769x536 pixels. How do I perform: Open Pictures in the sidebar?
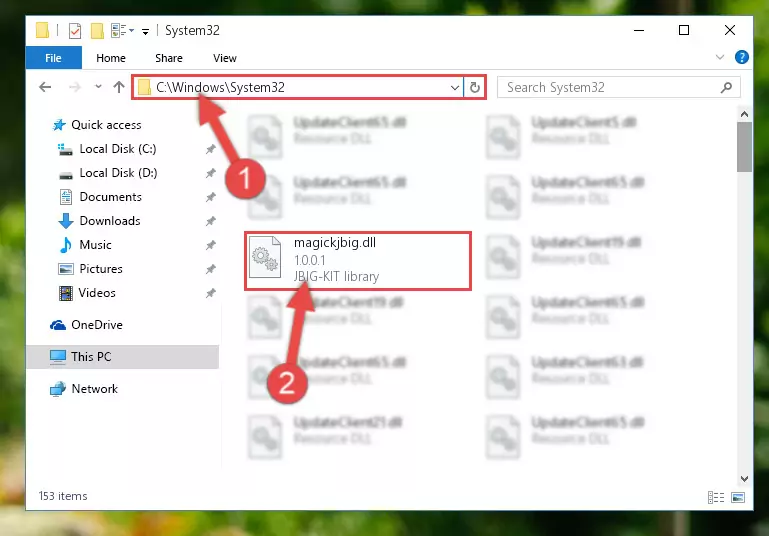[x=101, y=269]
